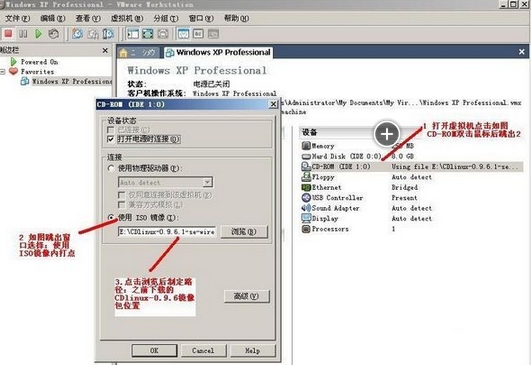Open the 虚拟机 menu
Screen dimensions: 531x365
click(127, 18)
